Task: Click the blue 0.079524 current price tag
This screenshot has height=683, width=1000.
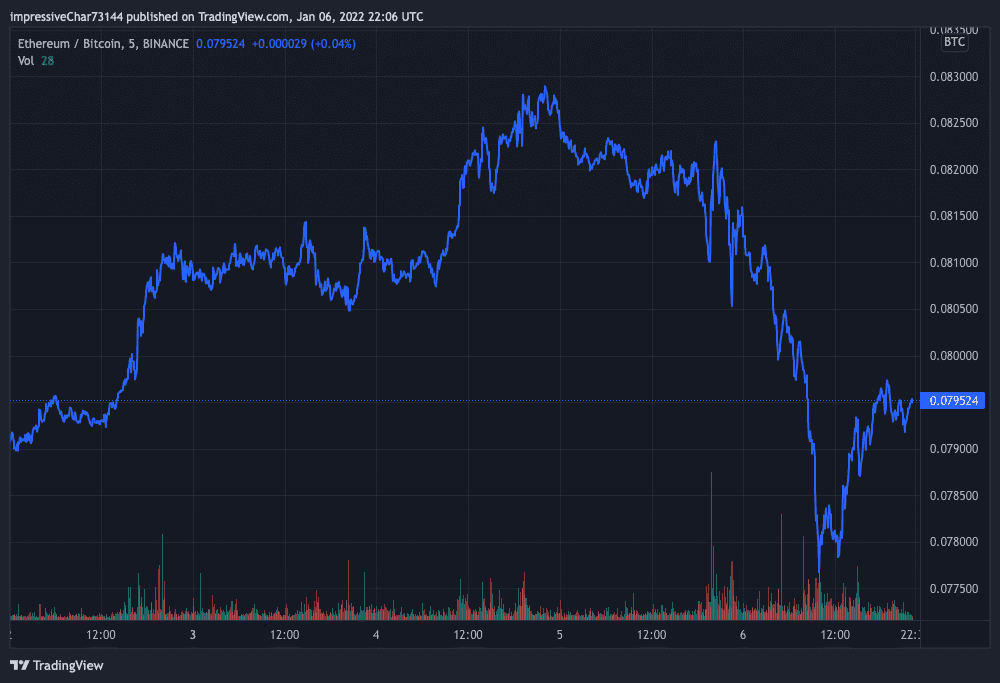Action: (953, 401)
